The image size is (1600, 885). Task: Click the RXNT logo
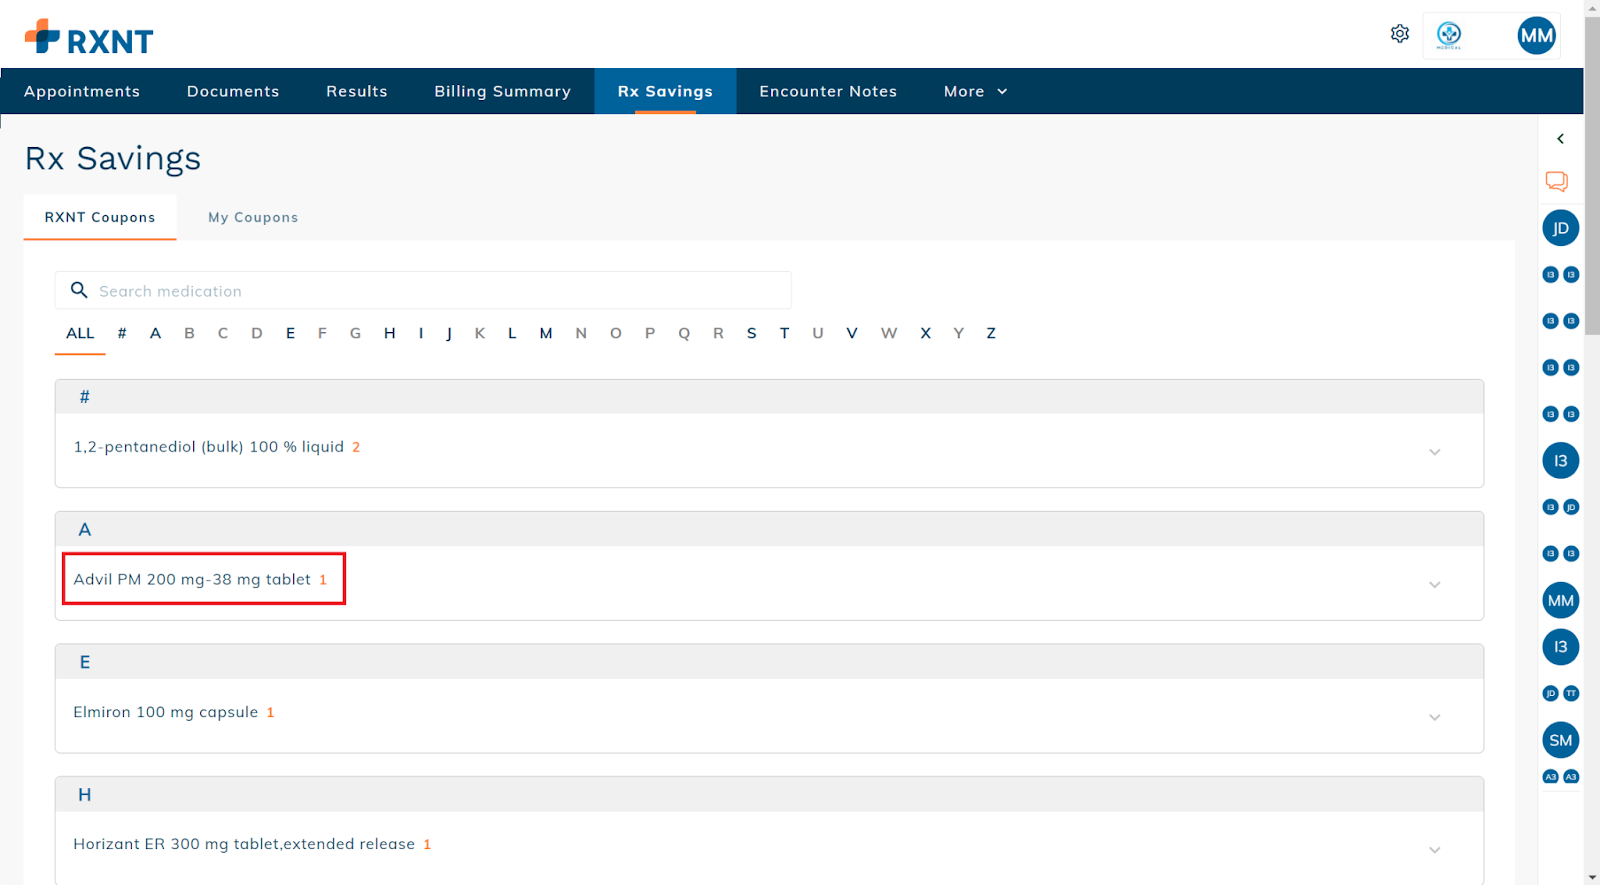pos(89,38)
